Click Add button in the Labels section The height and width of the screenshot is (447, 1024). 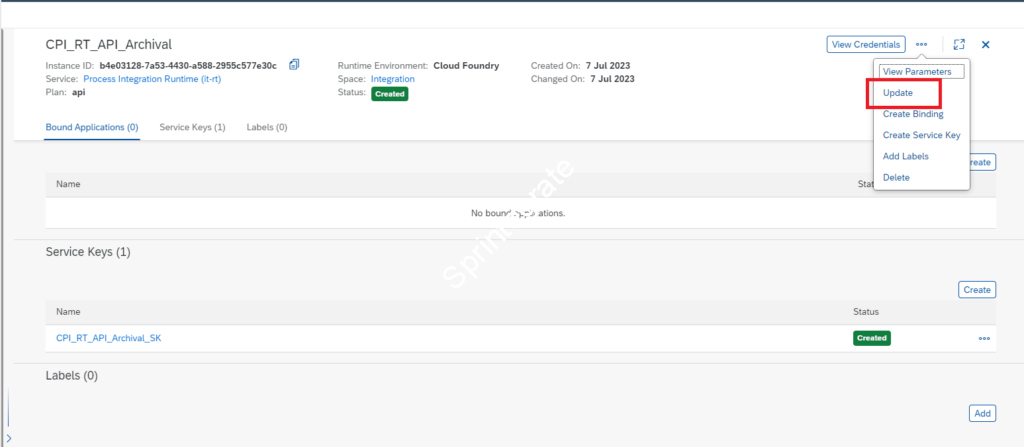(982, 413)
